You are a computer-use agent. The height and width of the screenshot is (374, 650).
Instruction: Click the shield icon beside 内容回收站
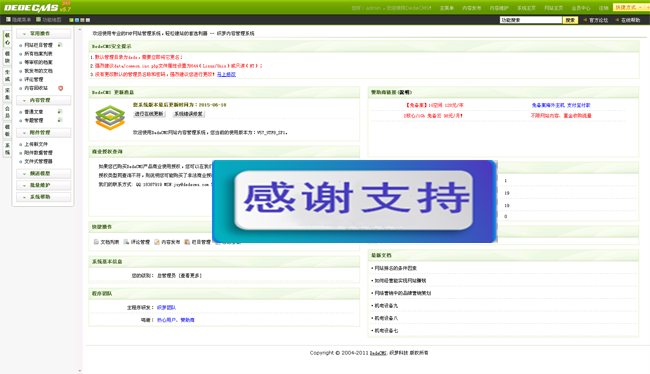point(61,88)
